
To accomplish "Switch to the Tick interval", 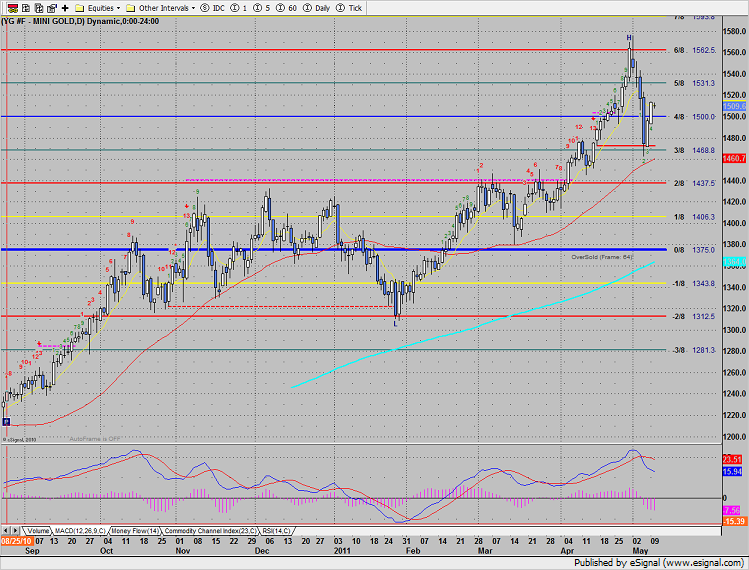I will click(x=349, y=8).
